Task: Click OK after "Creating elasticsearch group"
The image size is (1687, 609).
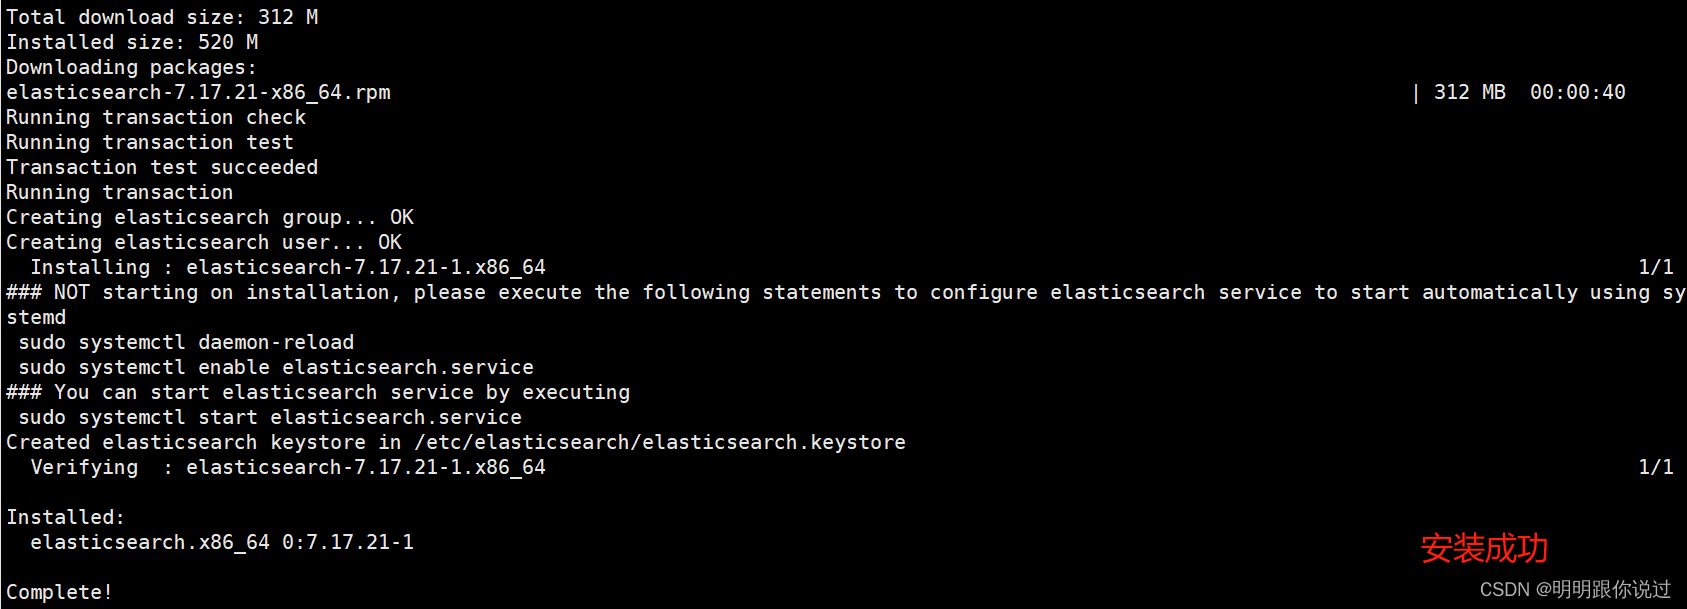Action: pyautogui.click(x=402, y=217)
